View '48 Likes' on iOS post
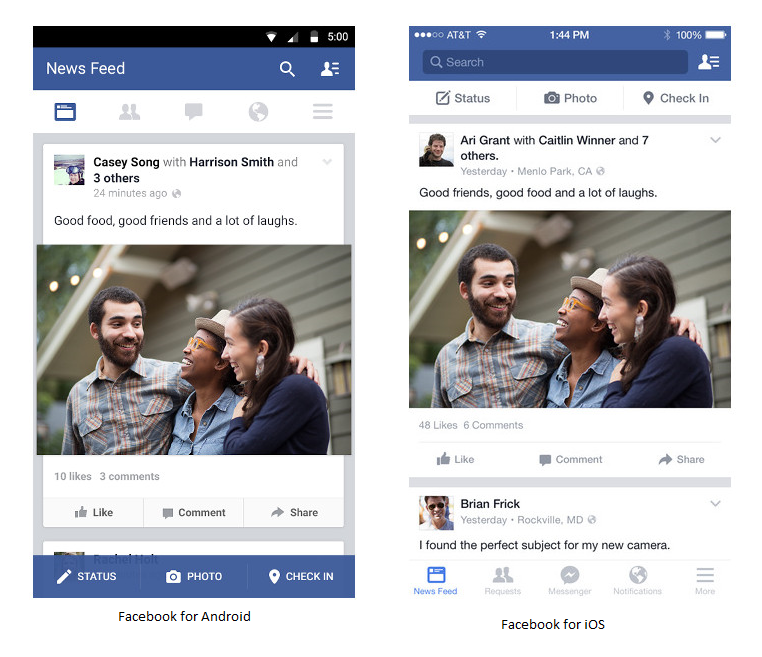The image size is (762, 657). [438, 425]
